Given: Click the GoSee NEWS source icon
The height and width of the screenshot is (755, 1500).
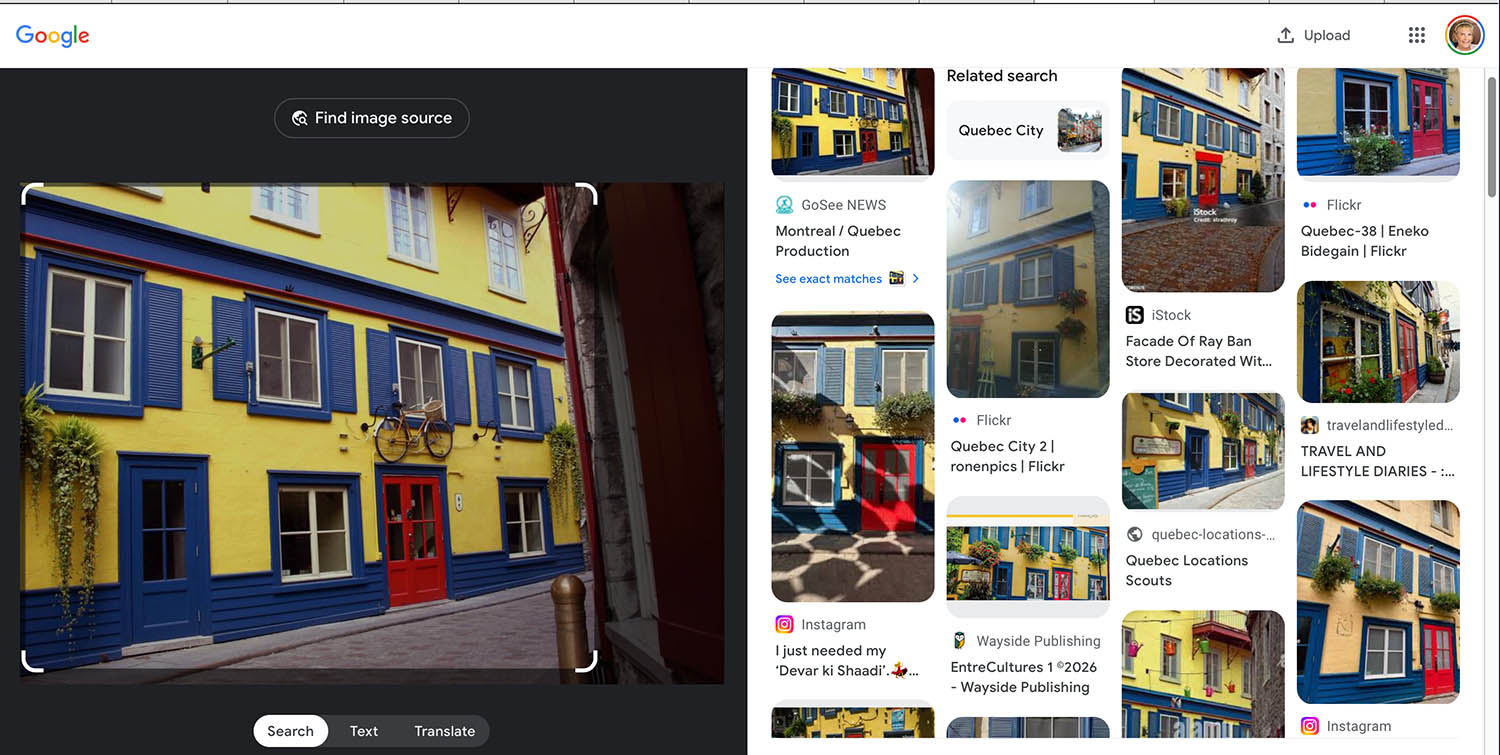Looking at the screenshot, I should [785, 205].
